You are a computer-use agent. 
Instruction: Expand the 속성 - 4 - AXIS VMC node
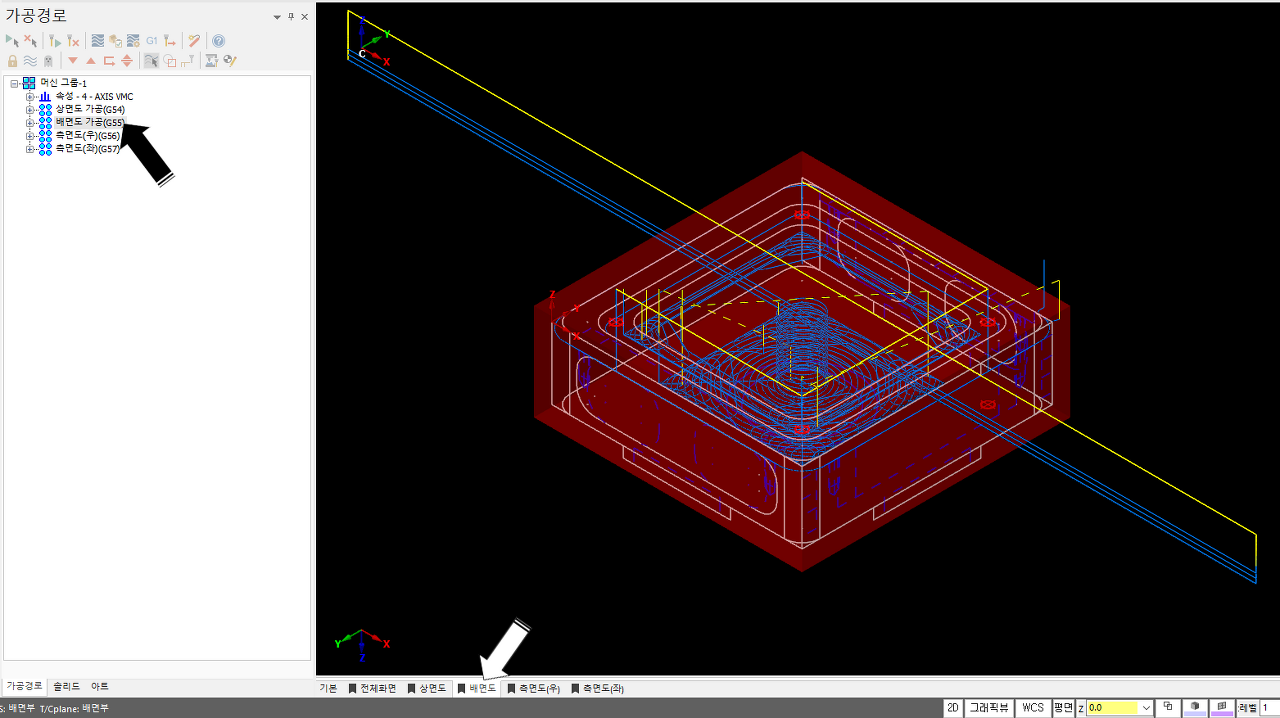30,96
